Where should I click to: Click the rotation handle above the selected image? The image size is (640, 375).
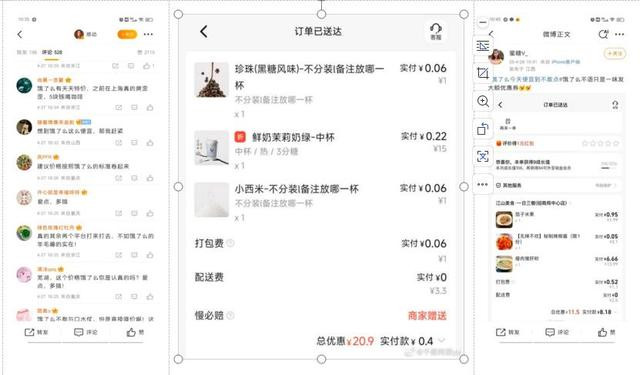[322, 2]
